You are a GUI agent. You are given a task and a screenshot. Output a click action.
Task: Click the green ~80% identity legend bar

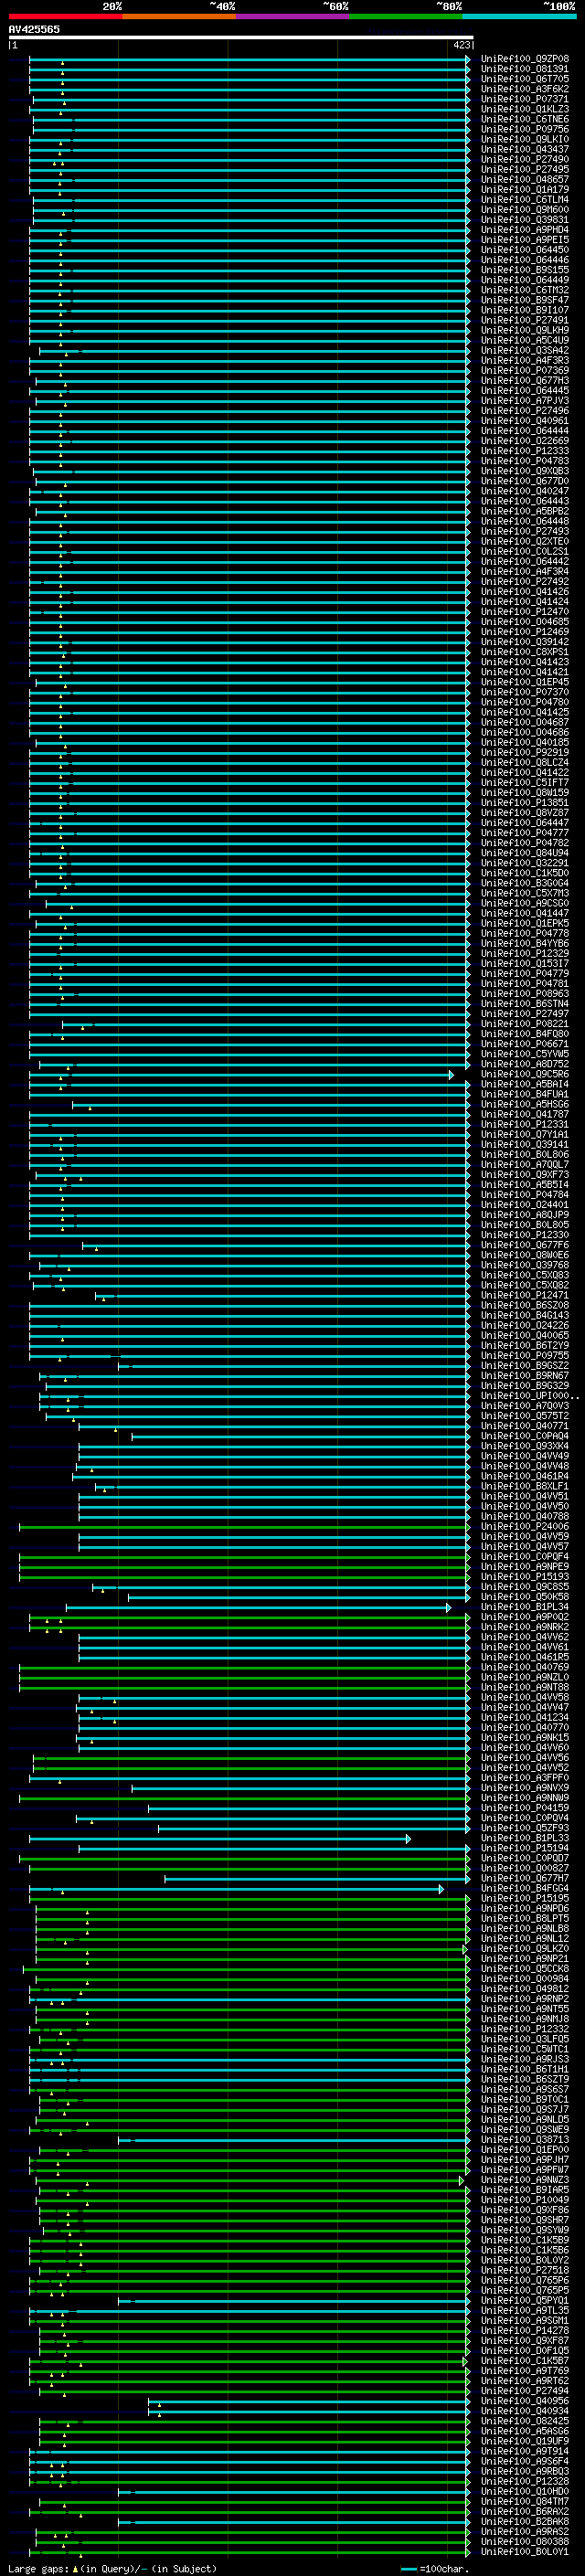(406, 16)
